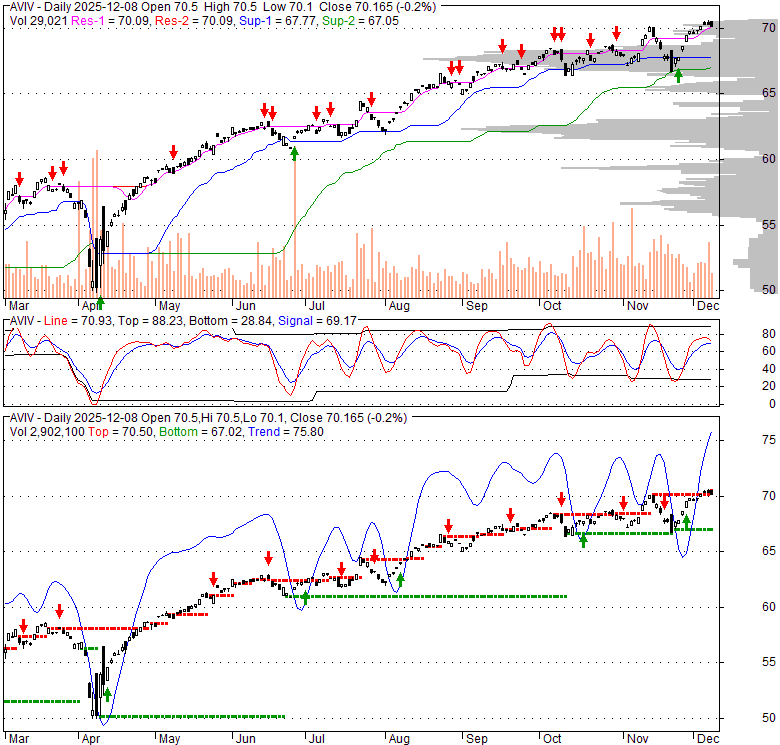Click the 80 label on the oscillator axis
Screen dimensions: 780x745
(x=769, y=334)
